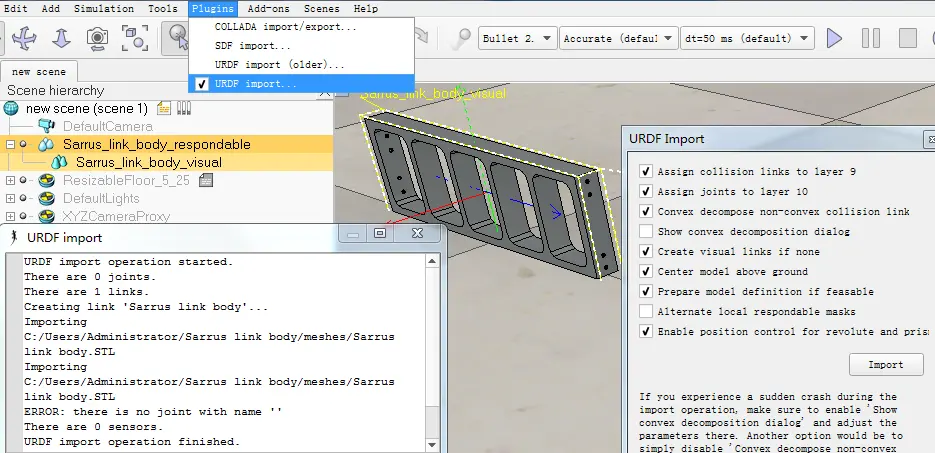935x453 pixels.
Task: Click the camera rotate toolbar icon
Action: point(98,38)
